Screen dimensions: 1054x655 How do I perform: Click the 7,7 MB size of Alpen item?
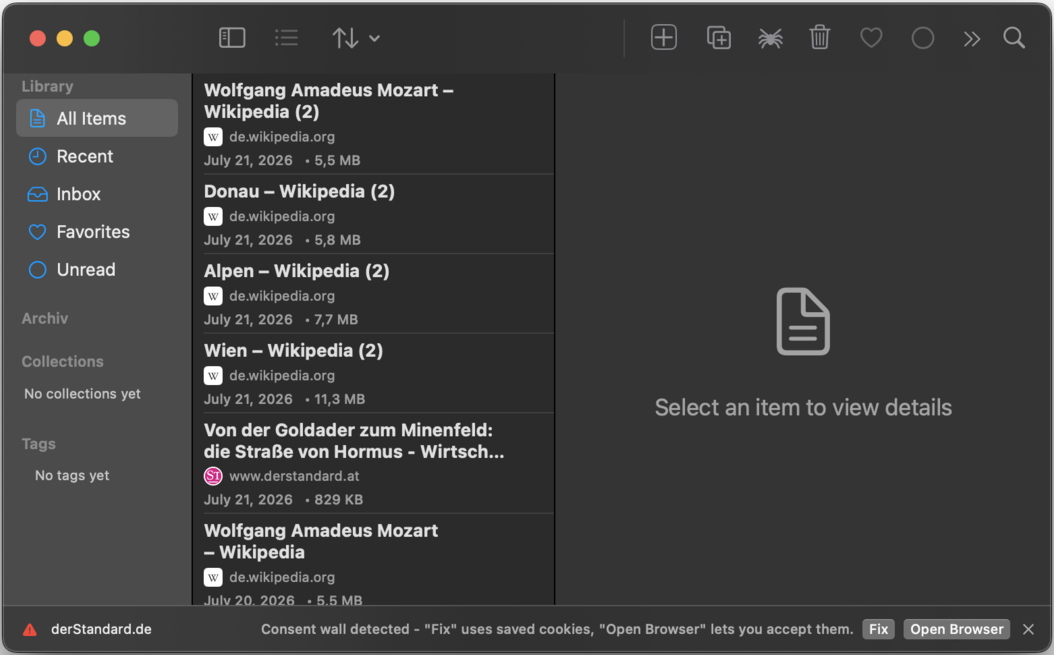pos(336,319)
